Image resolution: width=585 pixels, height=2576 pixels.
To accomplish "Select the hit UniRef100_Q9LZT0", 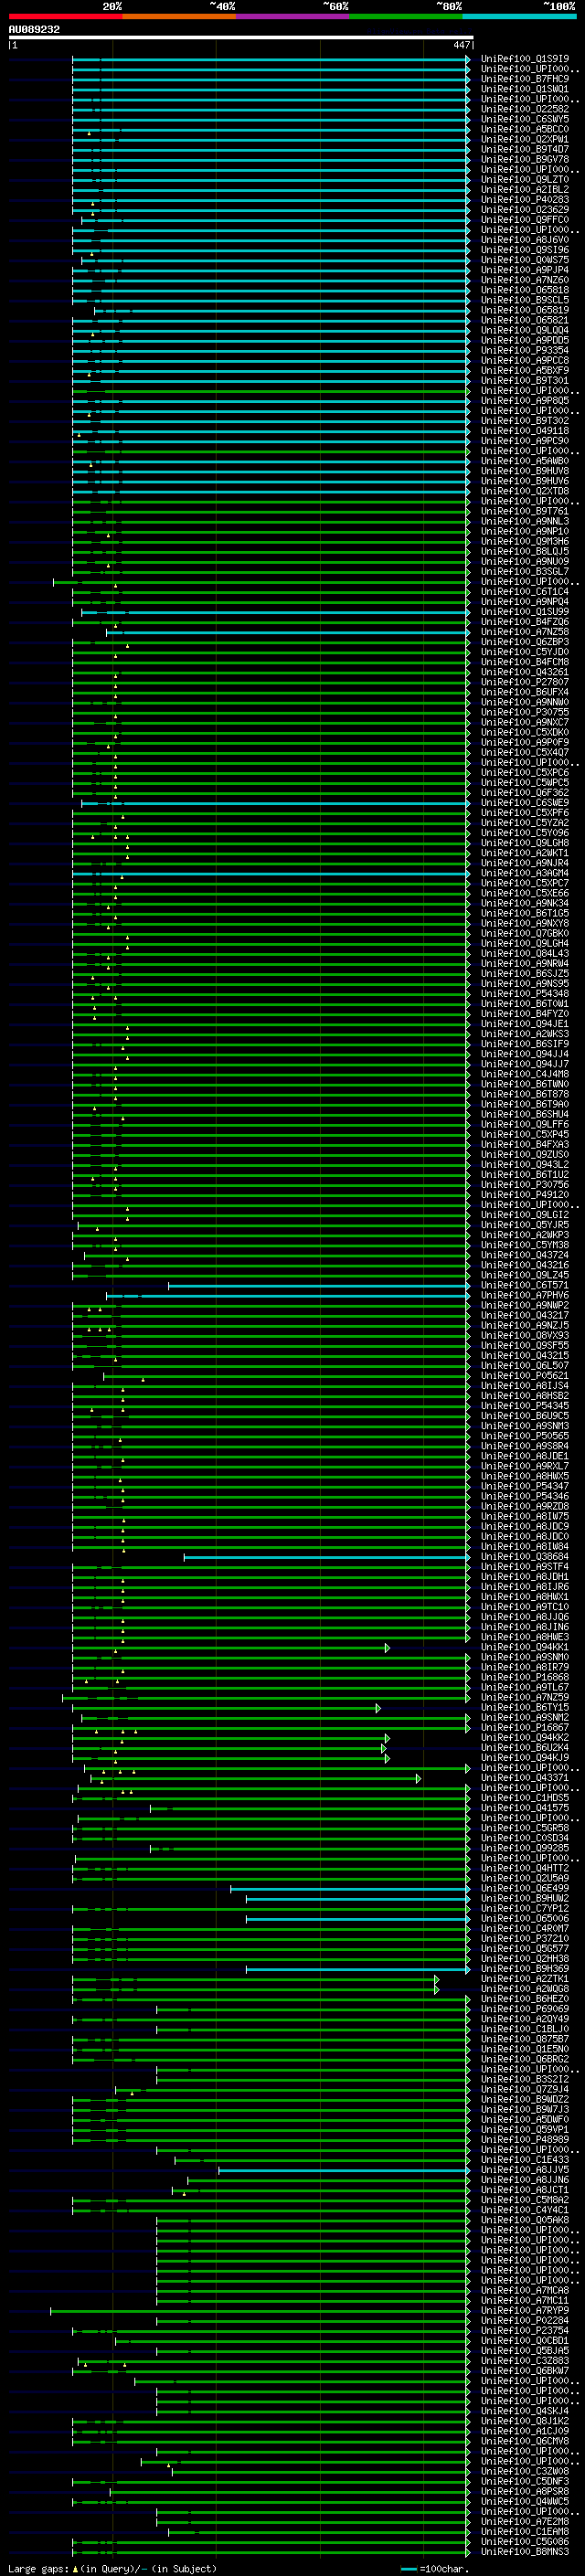I will click(x=525, y=179).
